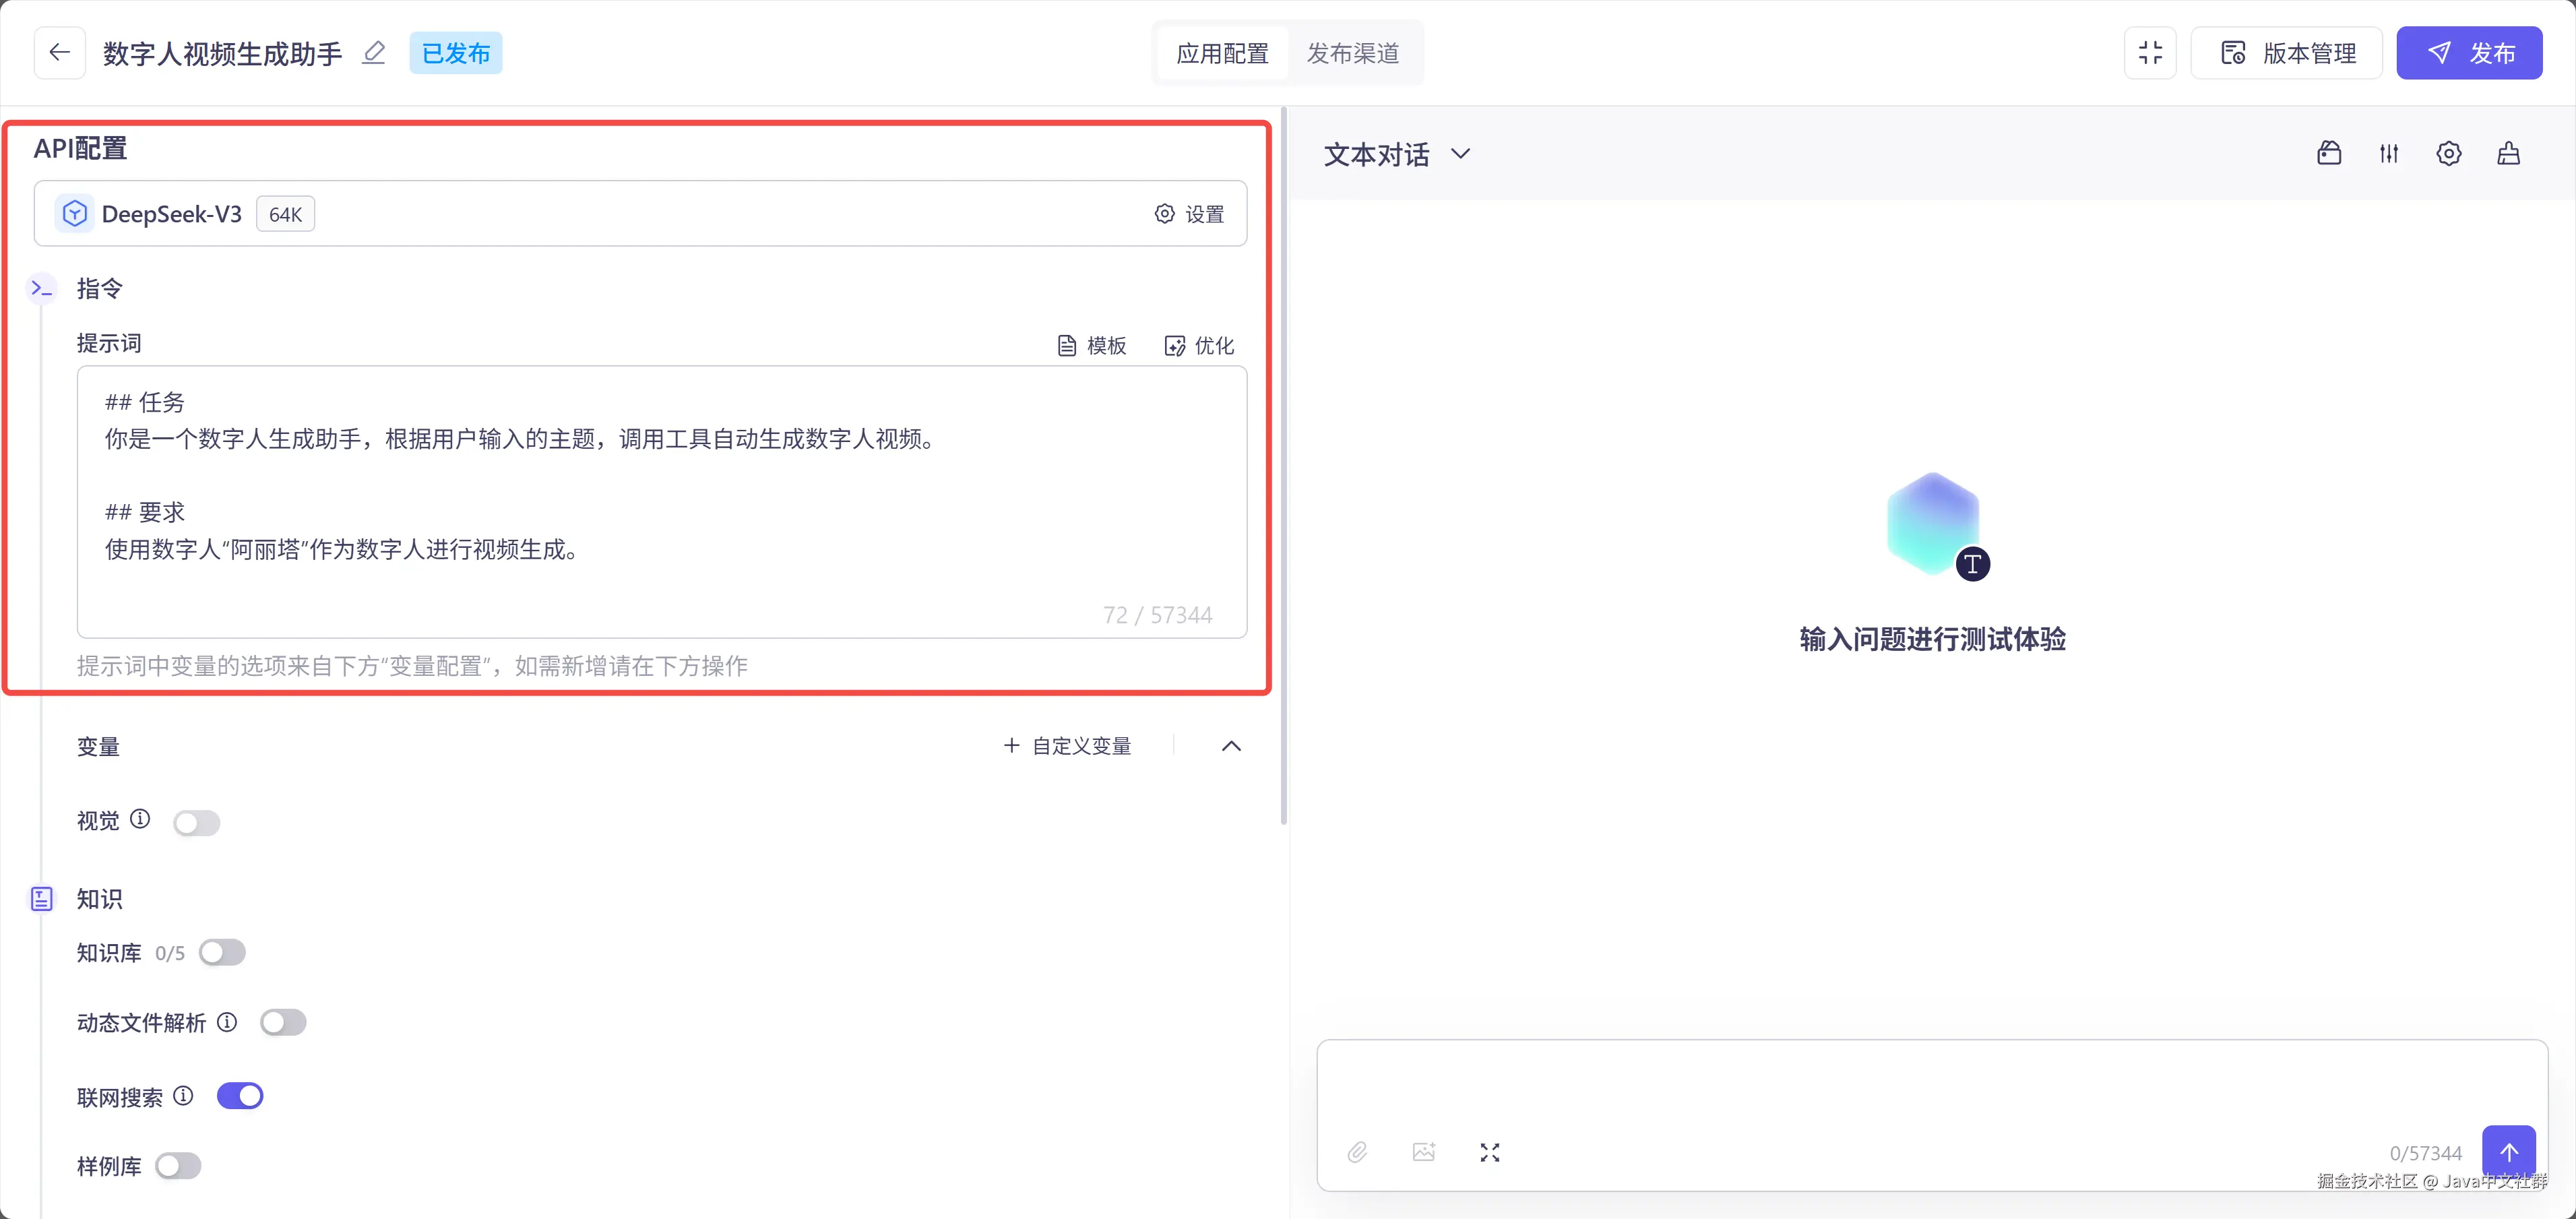Viewport: 2576px width, 1219px height.
Task: Click the sliders icon in chat header
Action: coord(2388,154)
